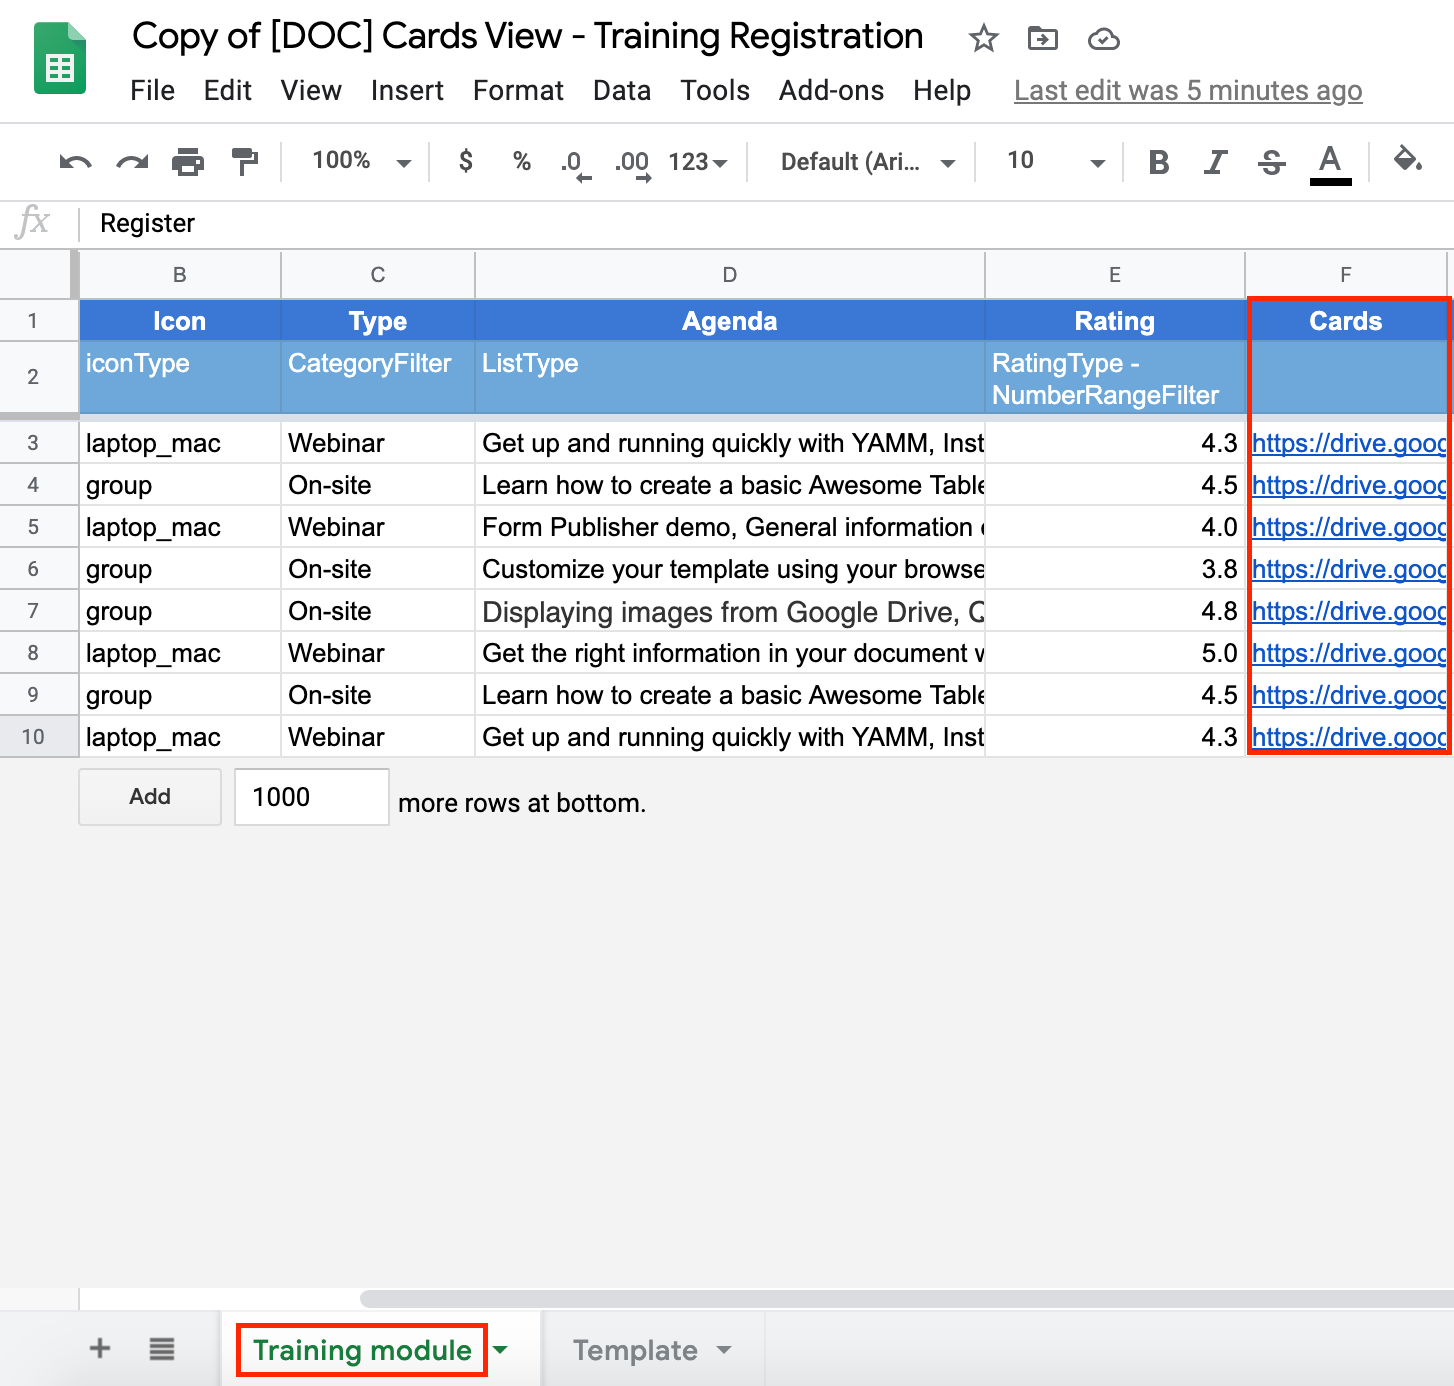The image size is (1454, 1386).
Task: Open more number formats dropdown
Action: pos(697,162)
